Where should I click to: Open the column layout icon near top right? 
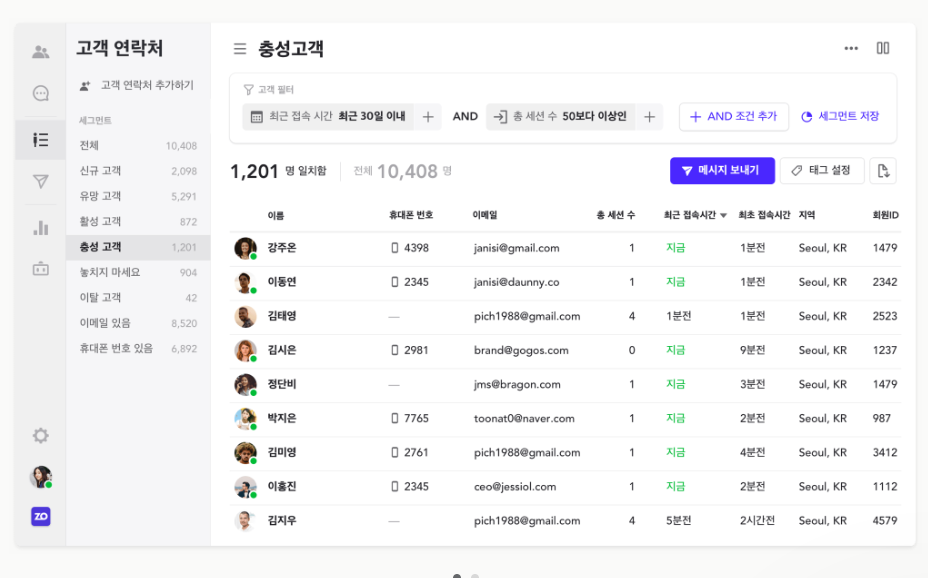click(x=882, y=47)
